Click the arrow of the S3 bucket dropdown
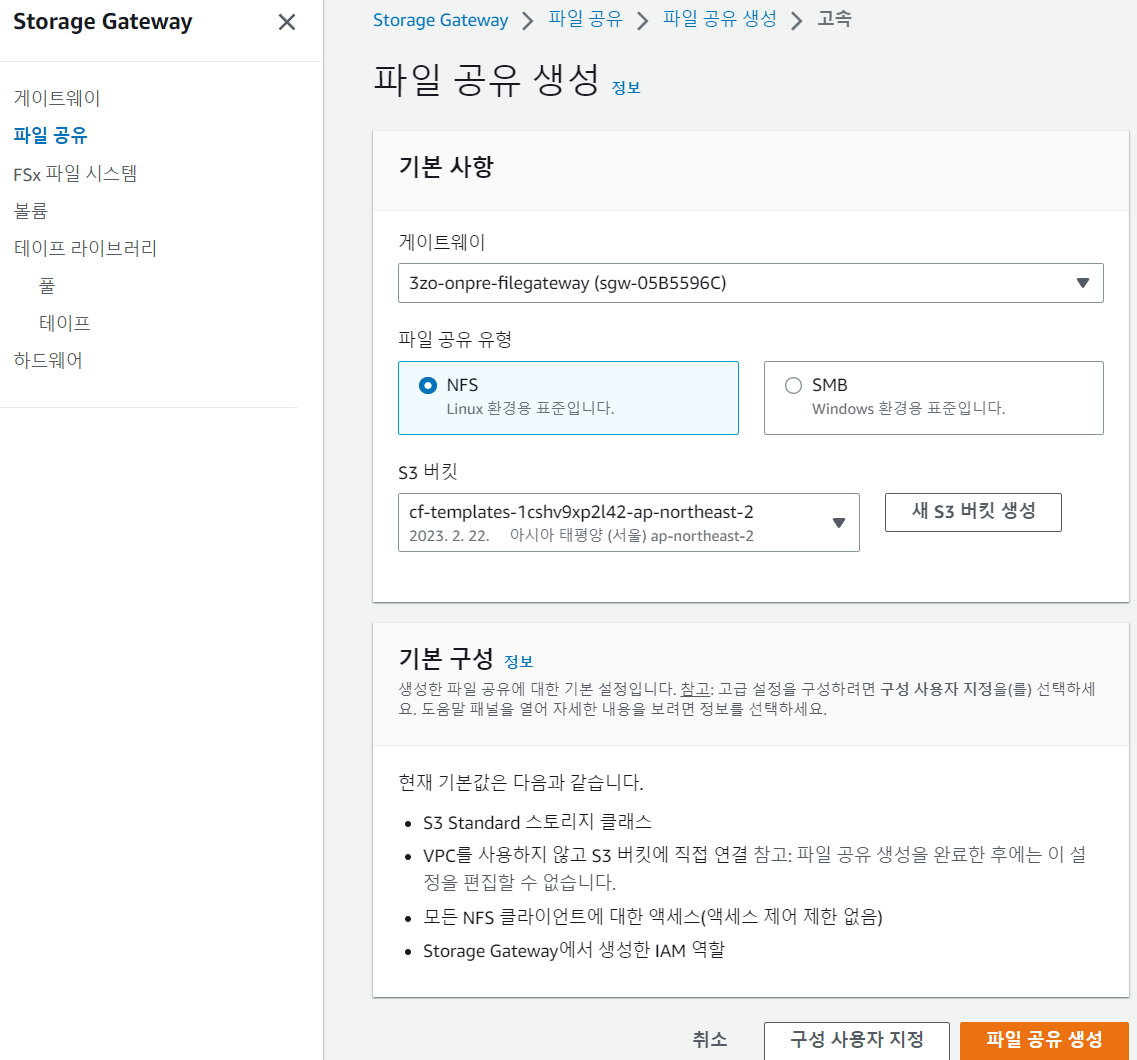The width and height of the screenshot is (1137, 1060). (x=839, y=523)
